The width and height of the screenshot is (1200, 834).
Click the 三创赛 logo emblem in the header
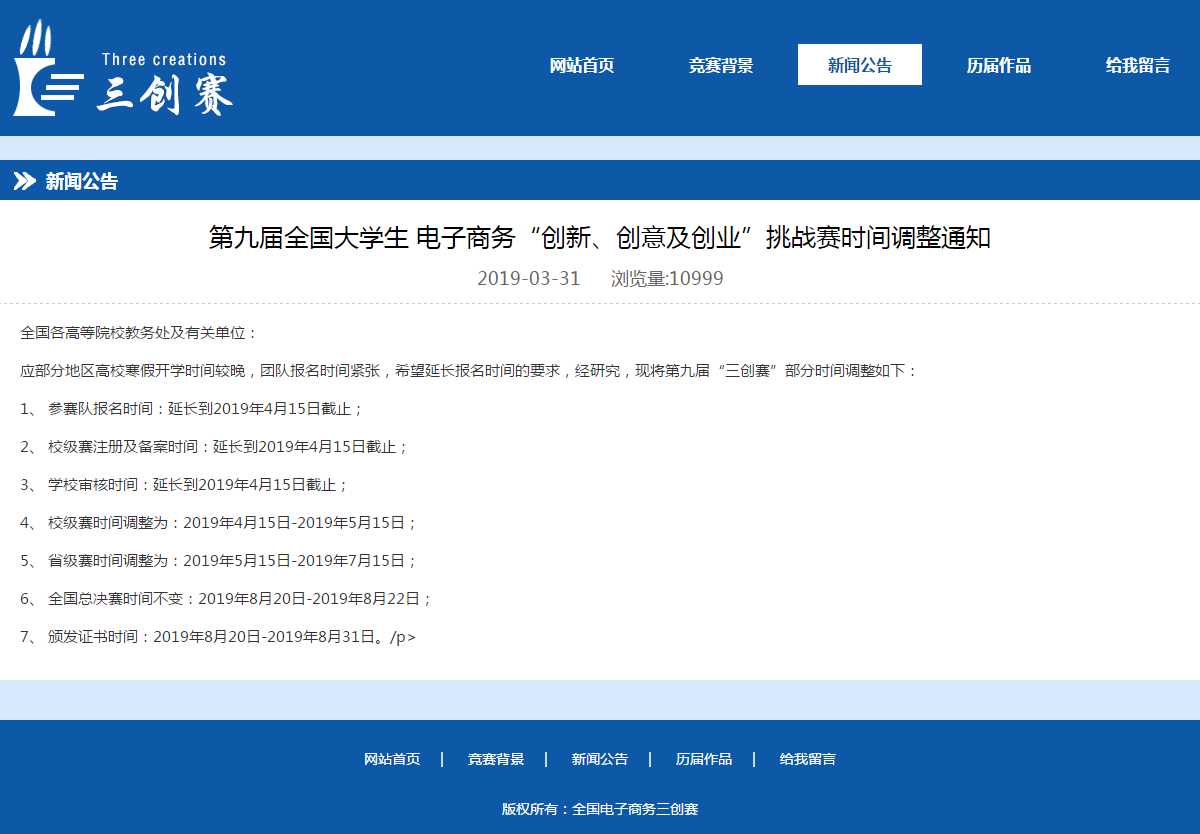tap(47, 68)
